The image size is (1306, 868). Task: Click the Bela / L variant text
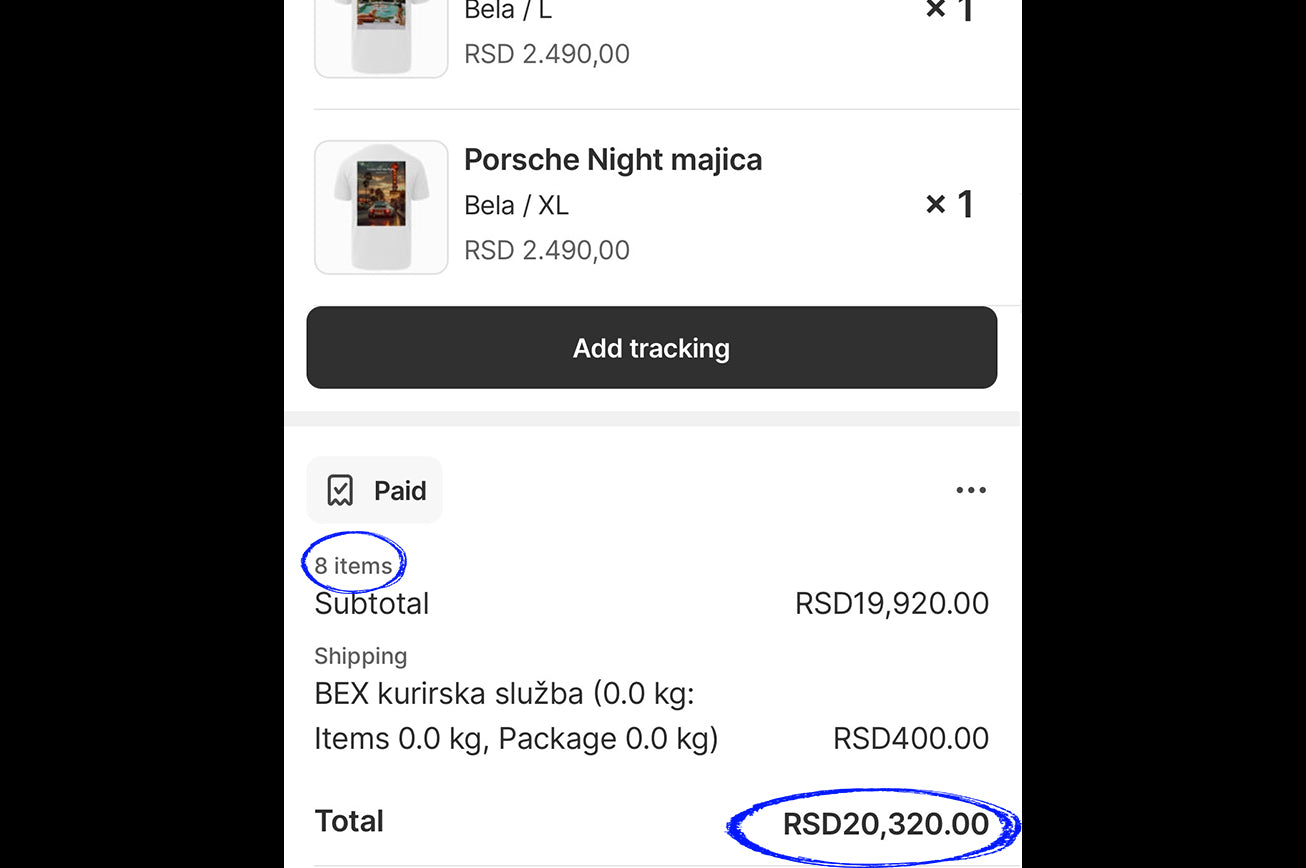(508, 12)
